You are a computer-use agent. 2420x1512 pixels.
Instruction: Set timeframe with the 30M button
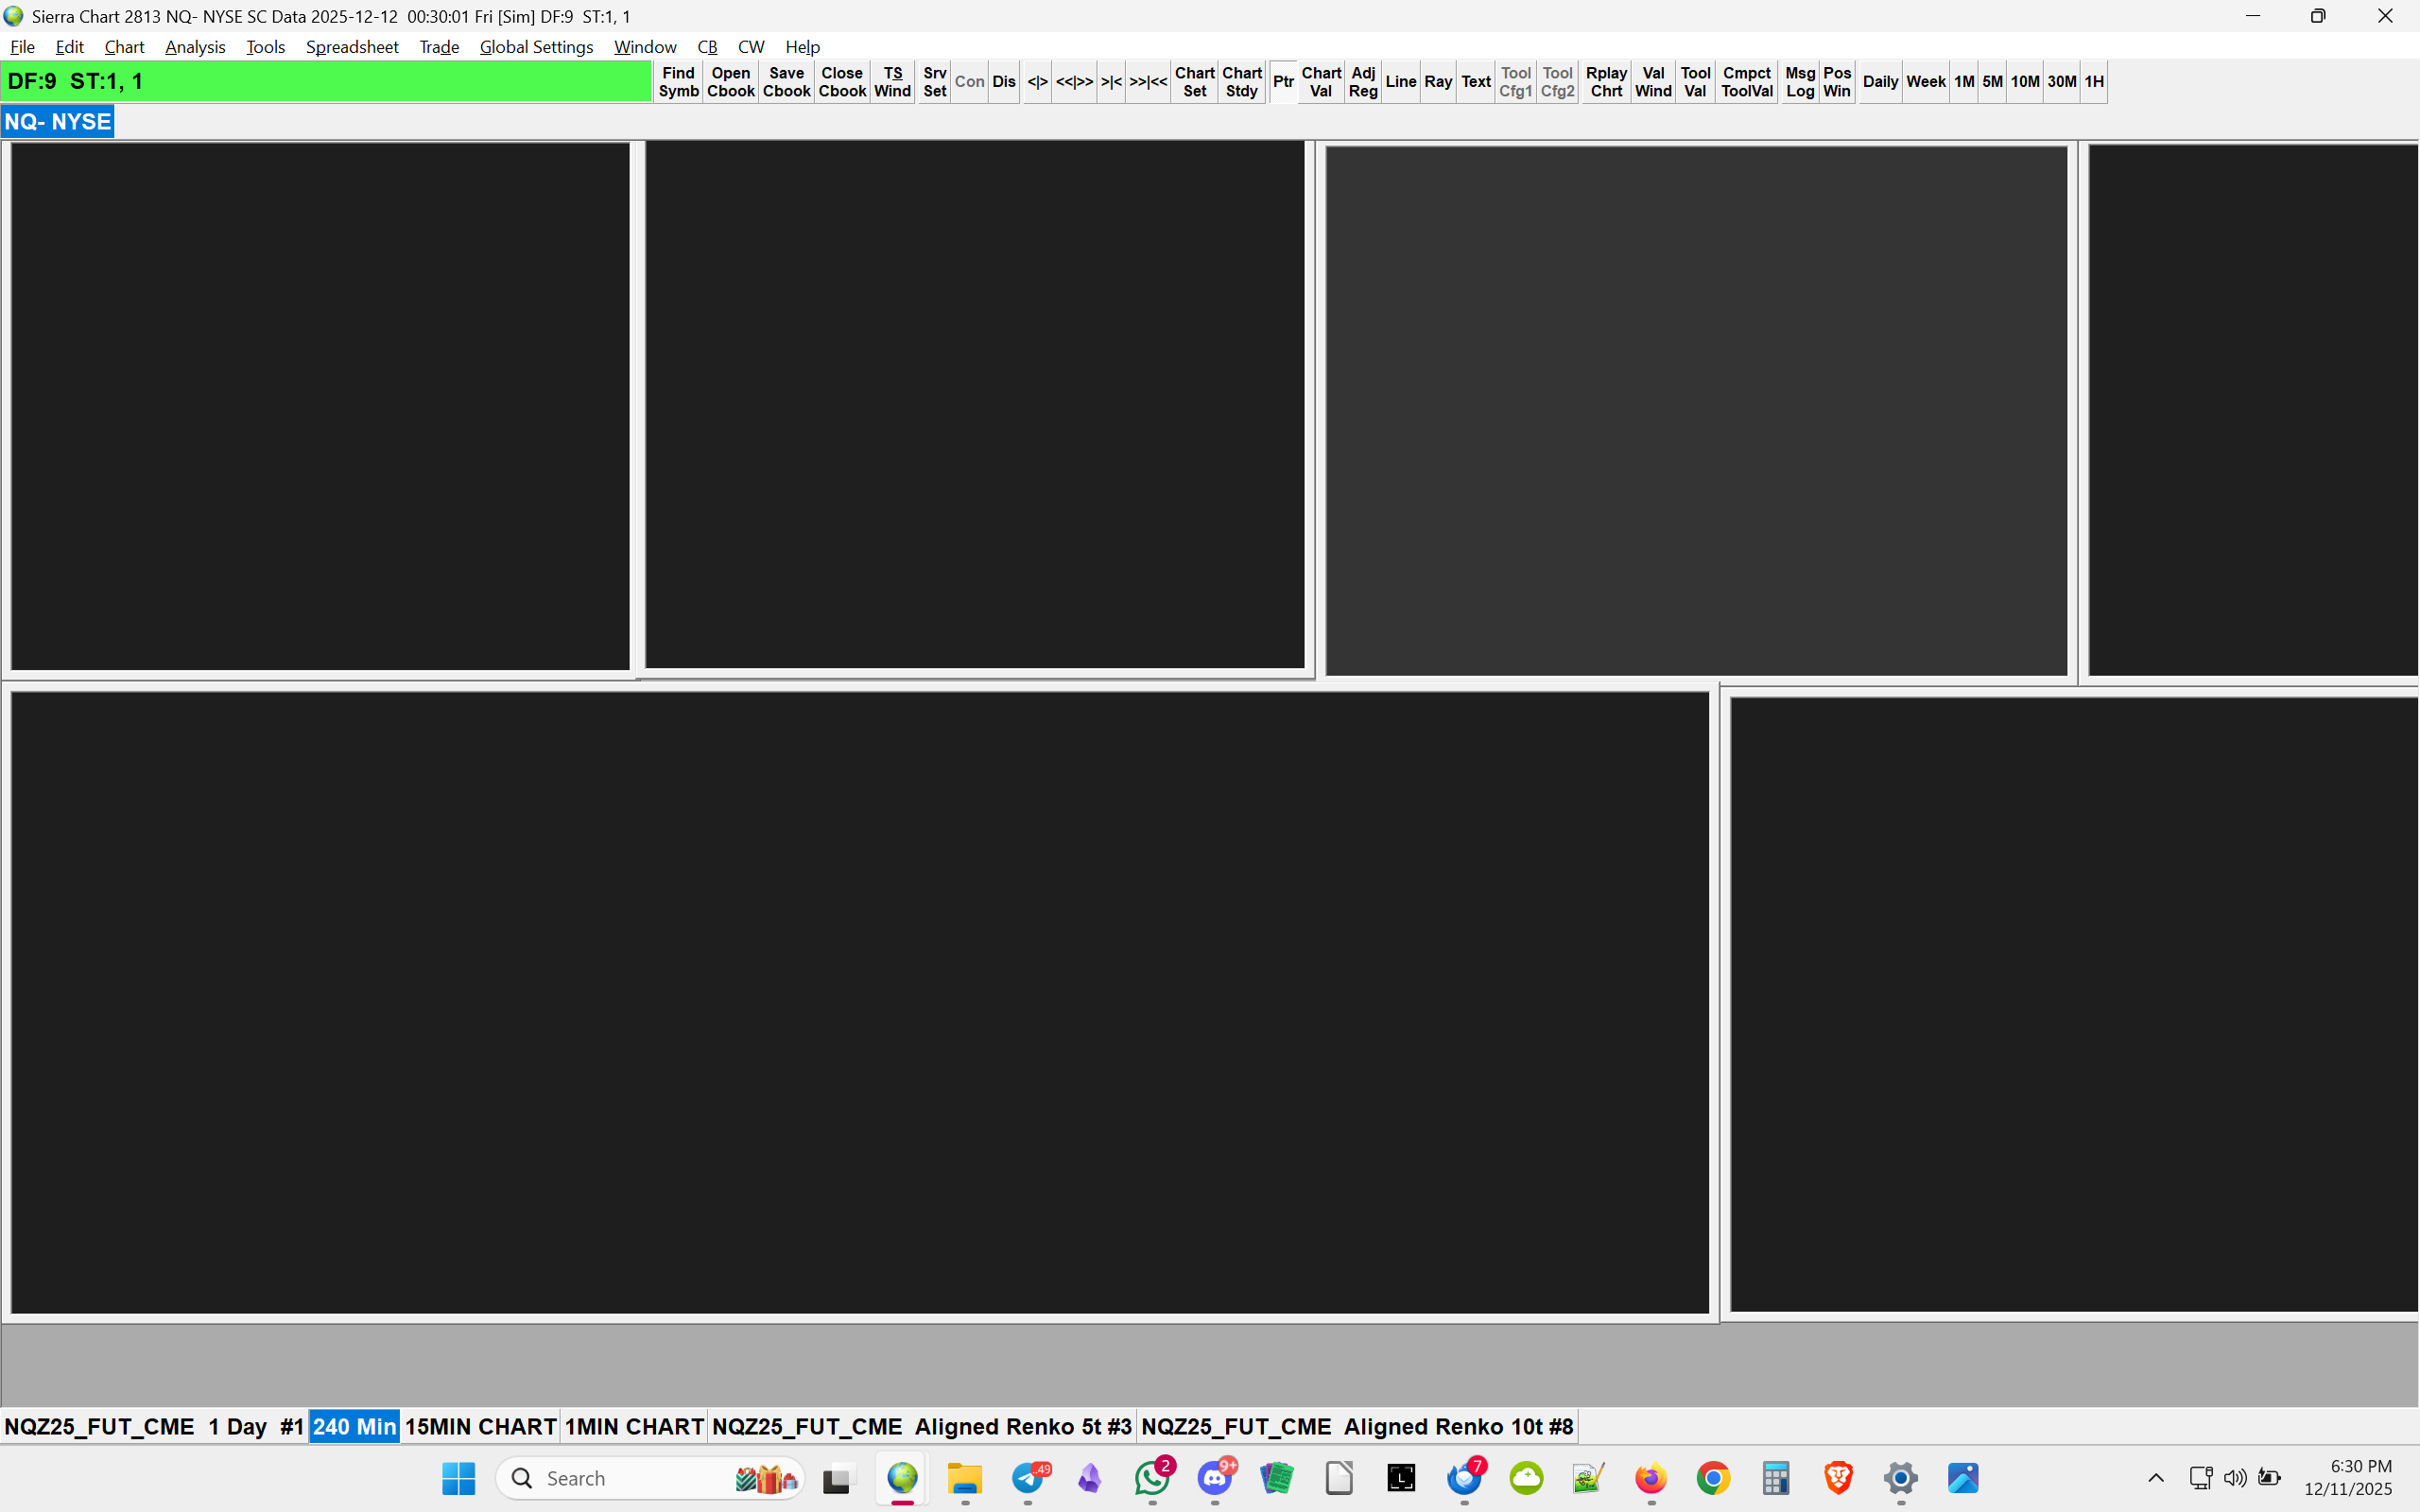point(2061,82)
